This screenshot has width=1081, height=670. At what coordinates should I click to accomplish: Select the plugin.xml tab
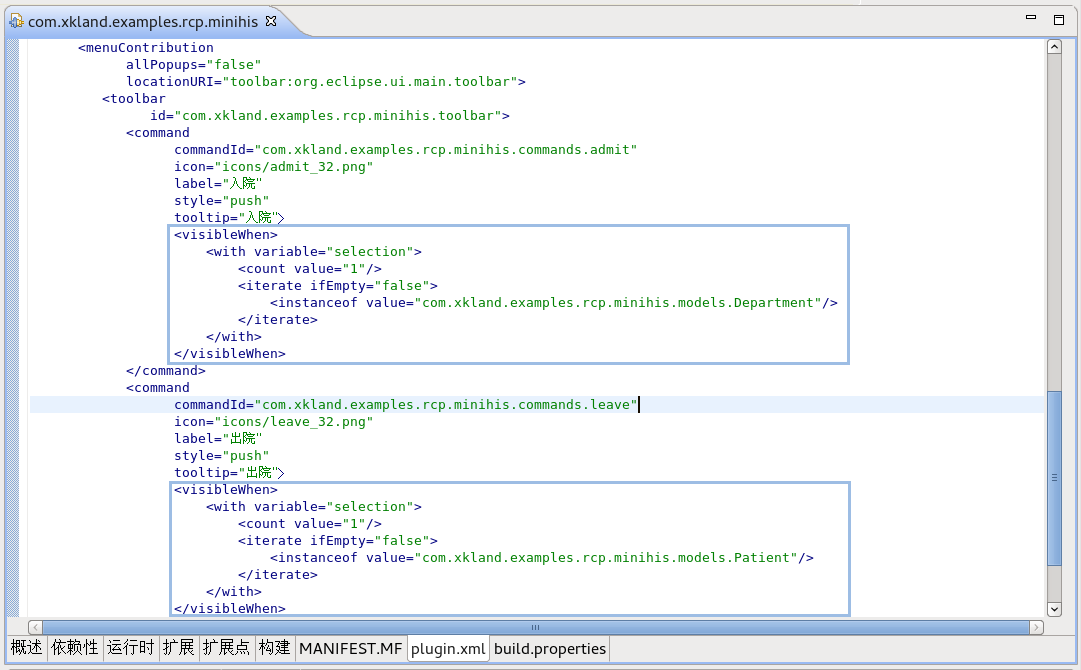click(x=448, y=649)
